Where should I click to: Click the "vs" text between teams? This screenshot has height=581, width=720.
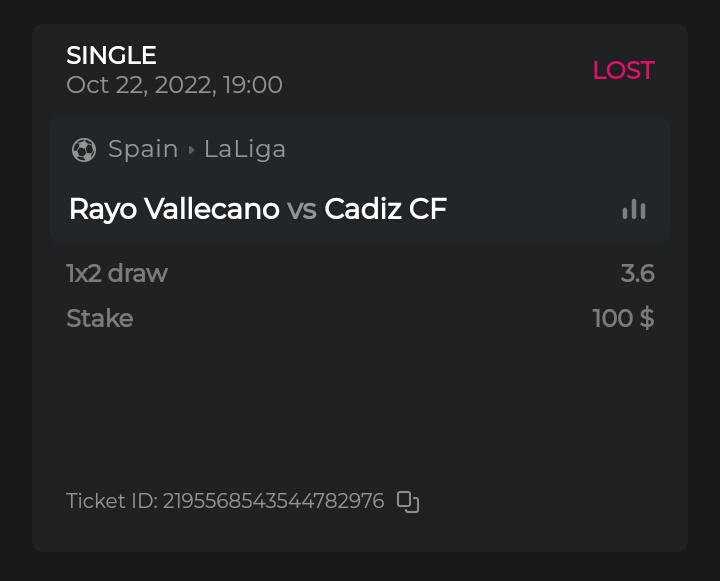[301, 209]
